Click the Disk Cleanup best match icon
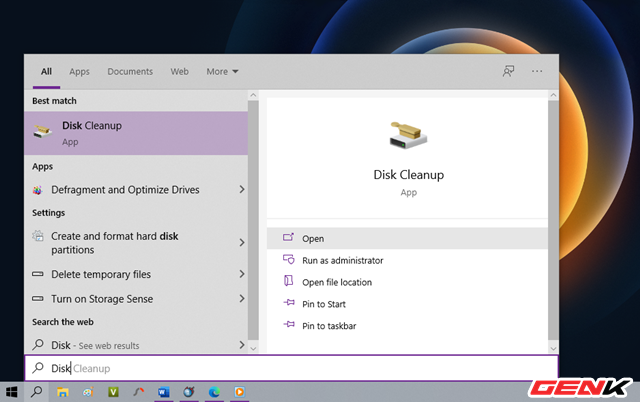 43,132
